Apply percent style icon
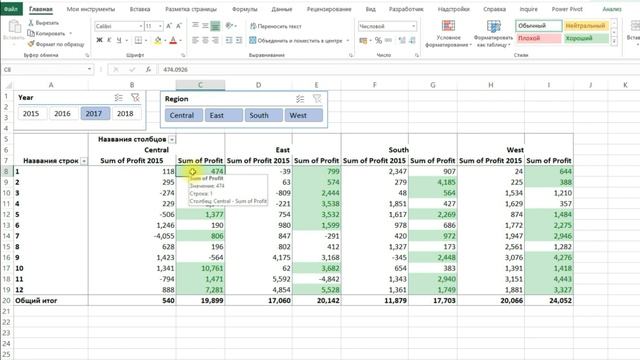This screenshot has height=360, width=640. tap(378, 40)
